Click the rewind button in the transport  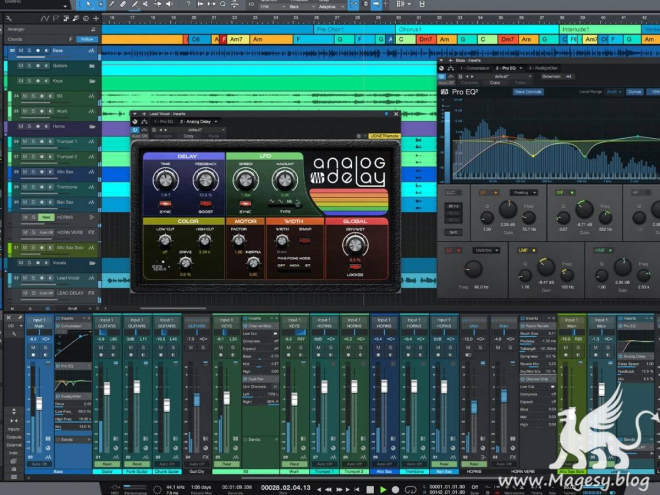point(329,490)
